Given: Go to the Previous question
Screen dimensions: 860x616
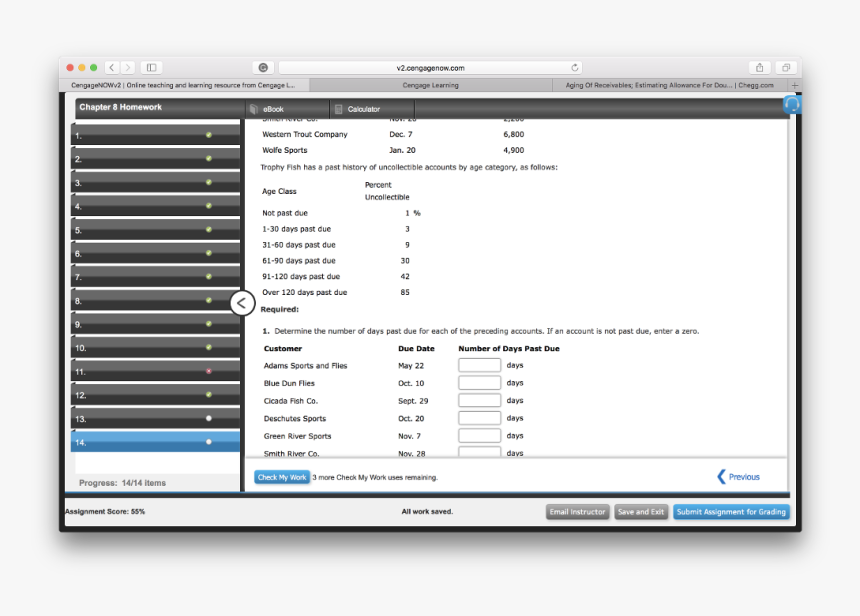Looking at the screenshot, I should 739,477.
